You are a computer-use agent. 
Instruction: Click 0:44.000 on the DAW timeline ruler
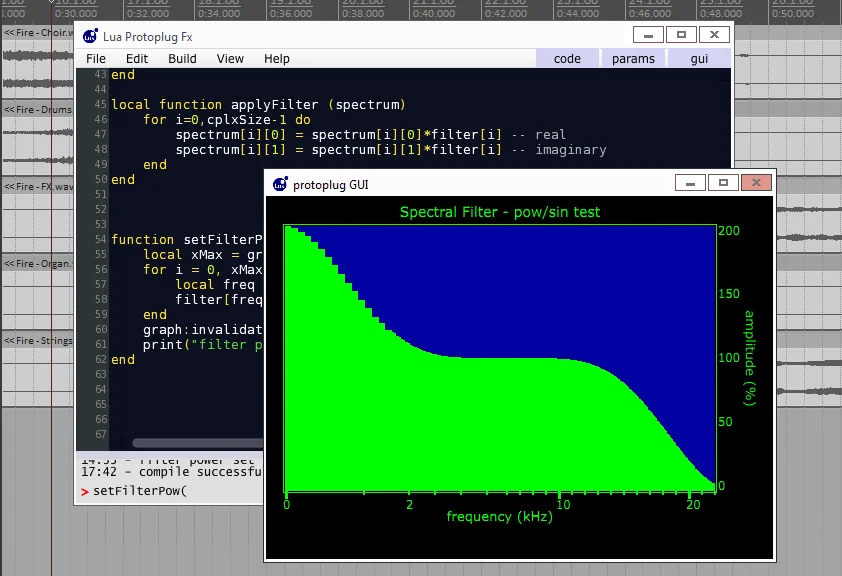coord(578,13)
